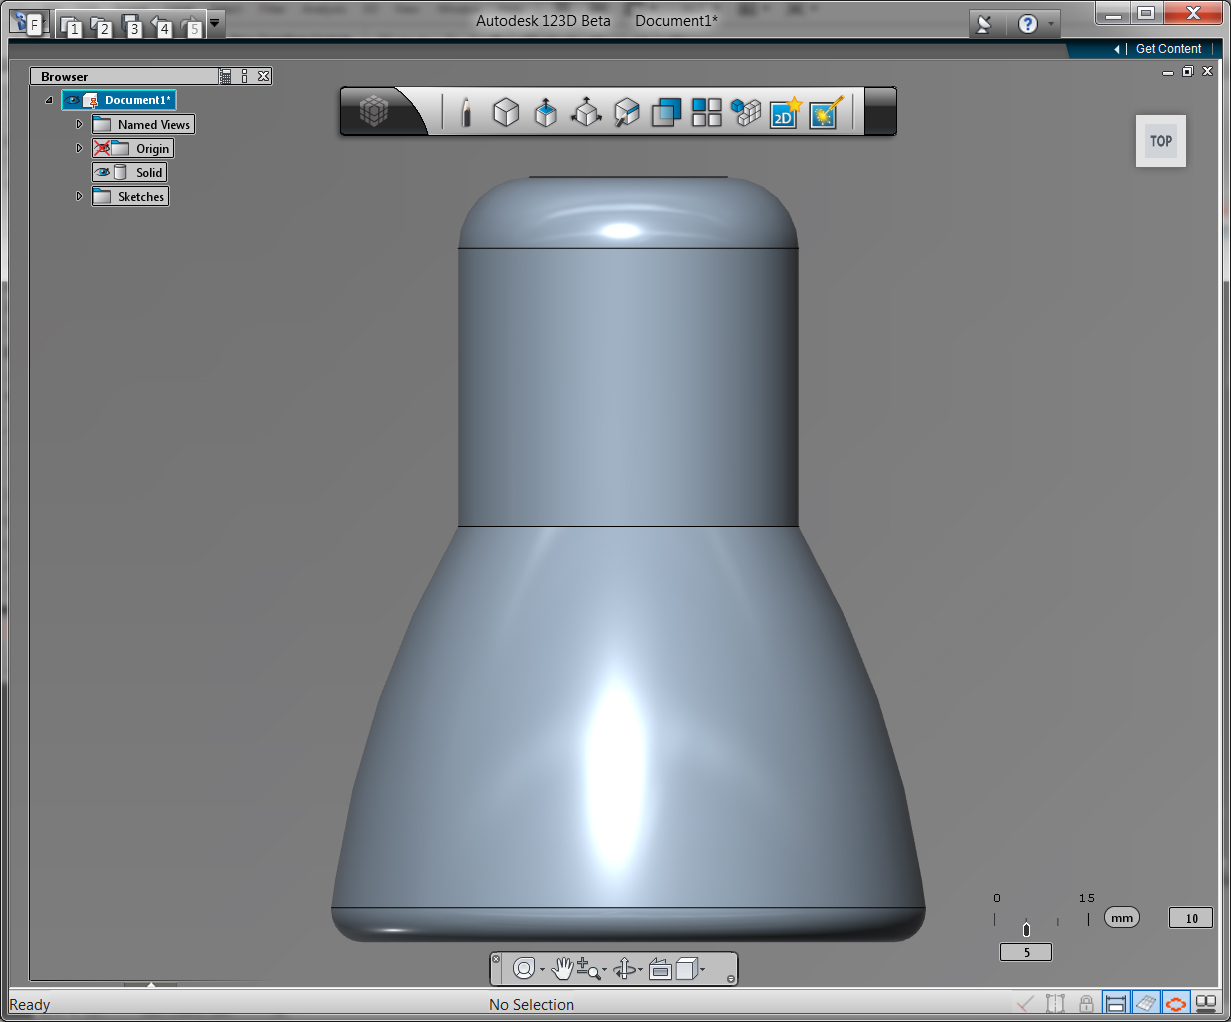The height and width of the screenshot is (1022, 1231).
Task: Toggle visibility of the Solid item
Action: [x=102, y=172]
